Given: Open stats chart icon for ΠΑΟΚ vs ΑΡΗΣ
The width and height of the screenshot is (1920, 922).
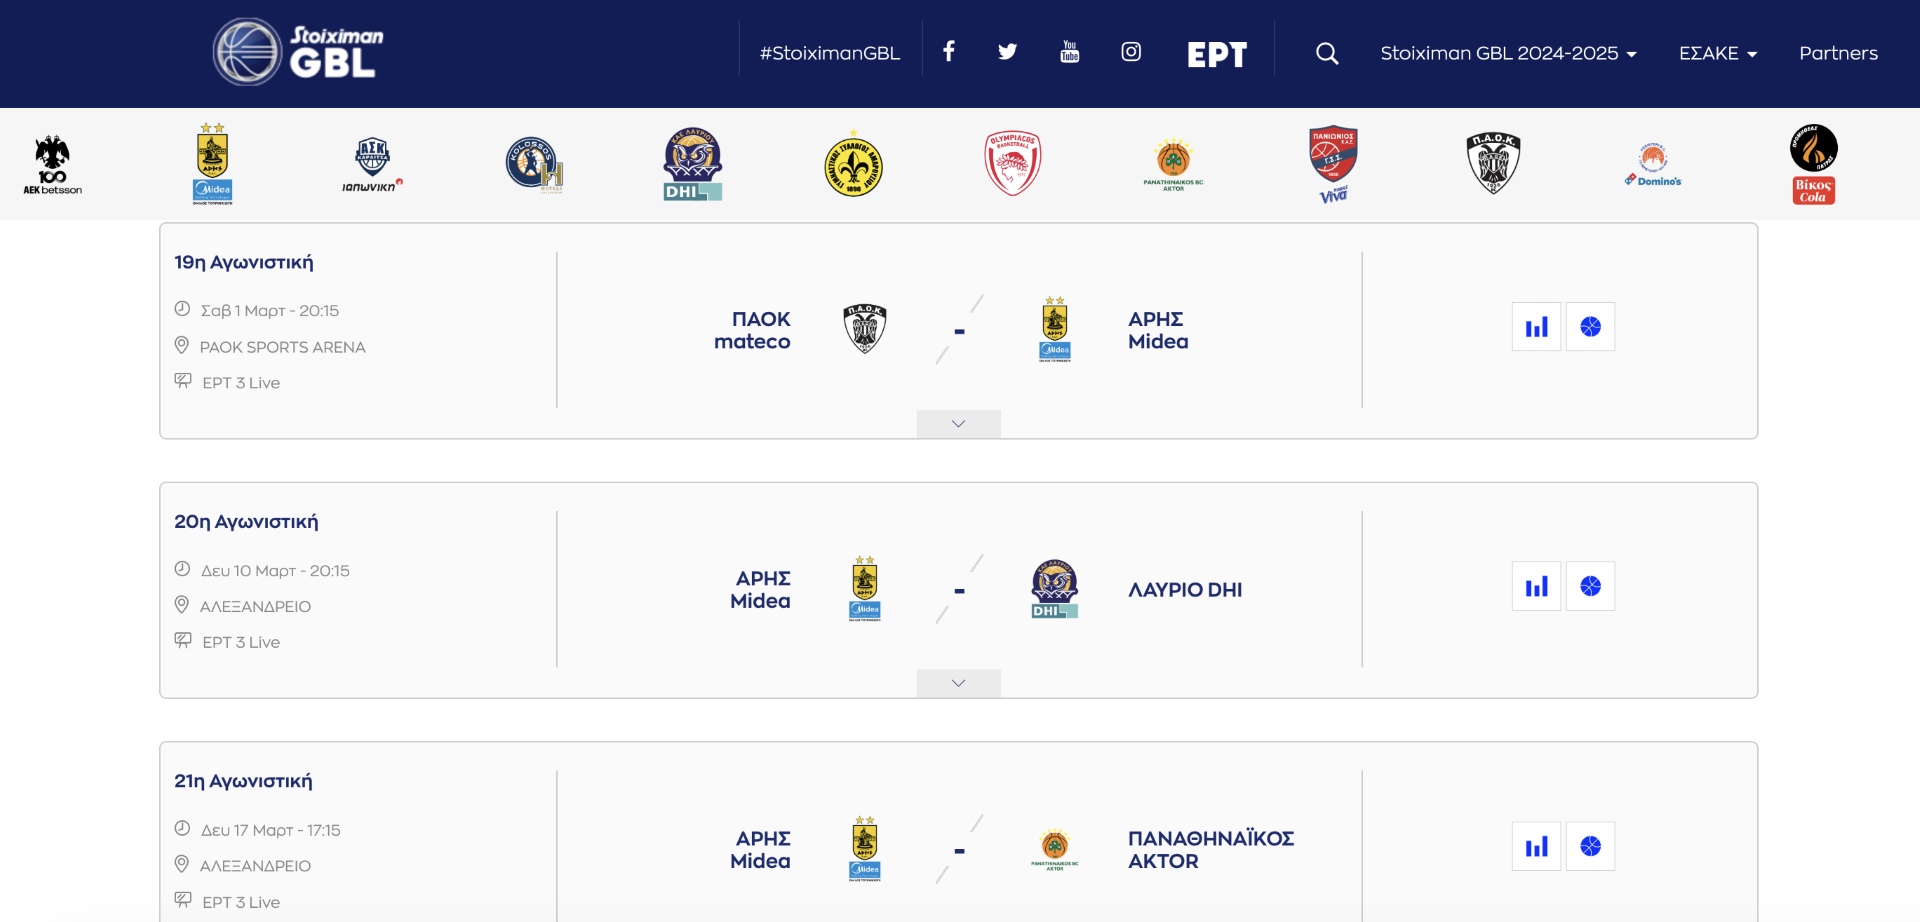Looking at the screenshot, I should tap(1537, 327).
